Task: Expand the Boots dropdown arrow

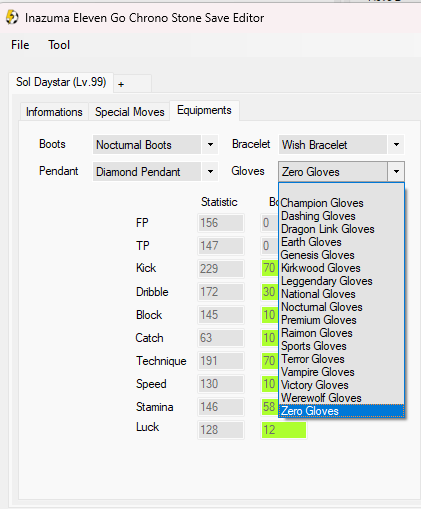Action: tap(210, 145)
